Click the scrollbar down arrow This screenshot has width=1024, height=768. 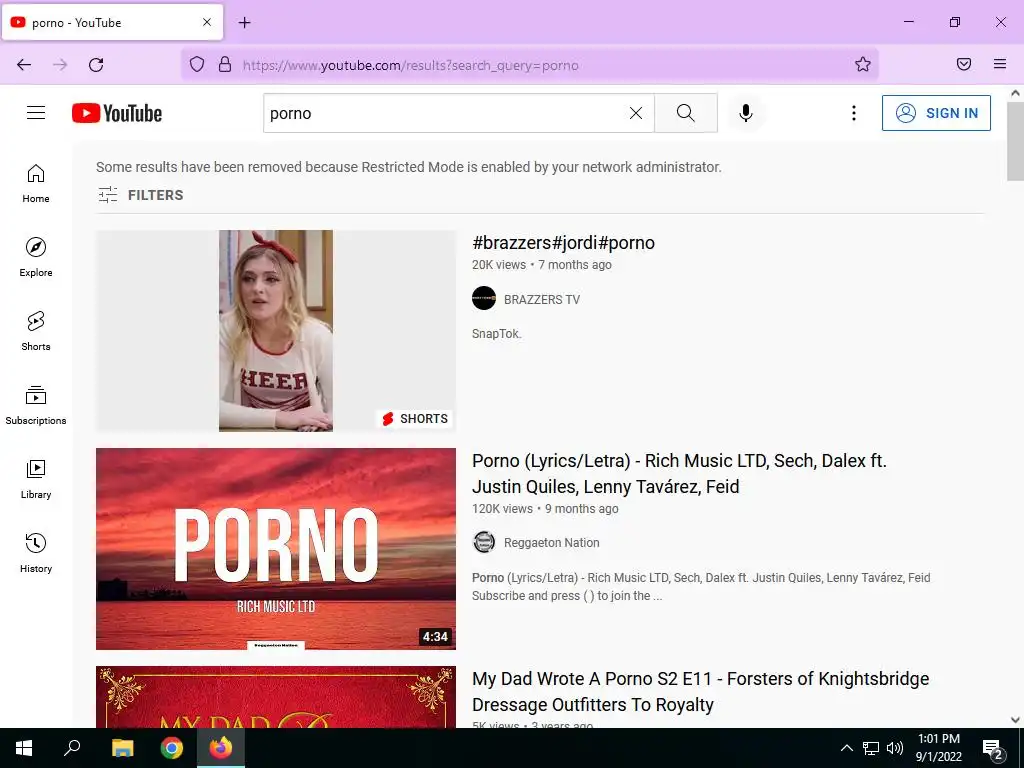[1015, 720]
